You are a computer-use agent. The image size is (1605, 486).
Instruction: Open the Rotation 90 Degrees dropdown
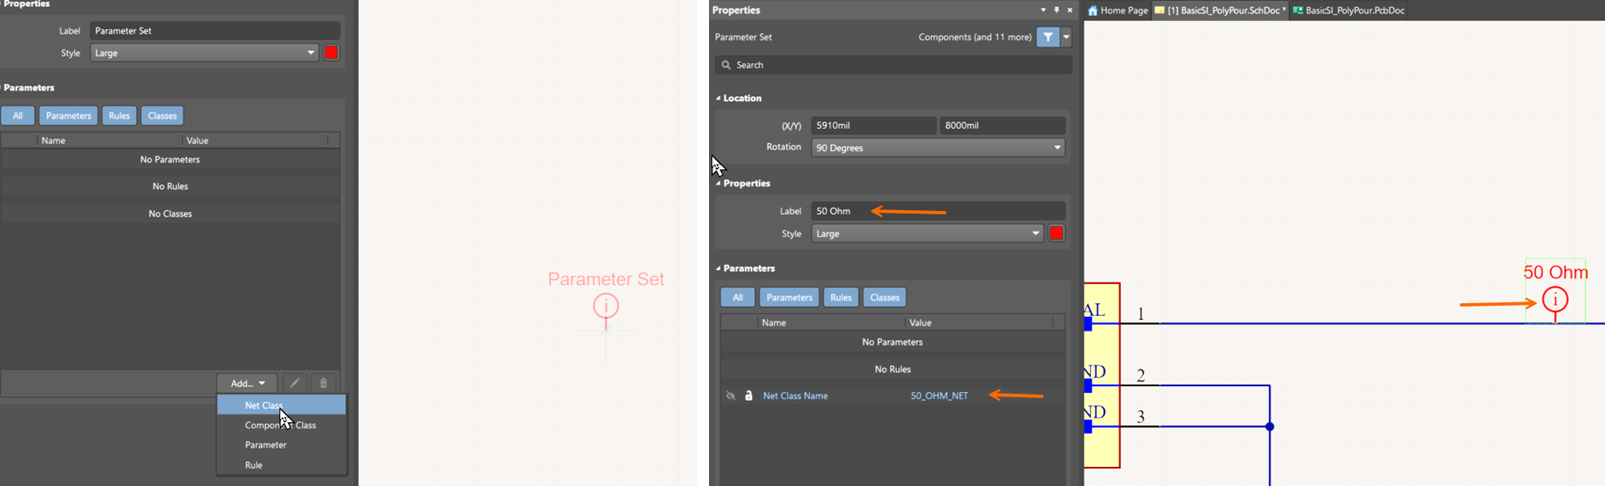(x=938, y=147)
